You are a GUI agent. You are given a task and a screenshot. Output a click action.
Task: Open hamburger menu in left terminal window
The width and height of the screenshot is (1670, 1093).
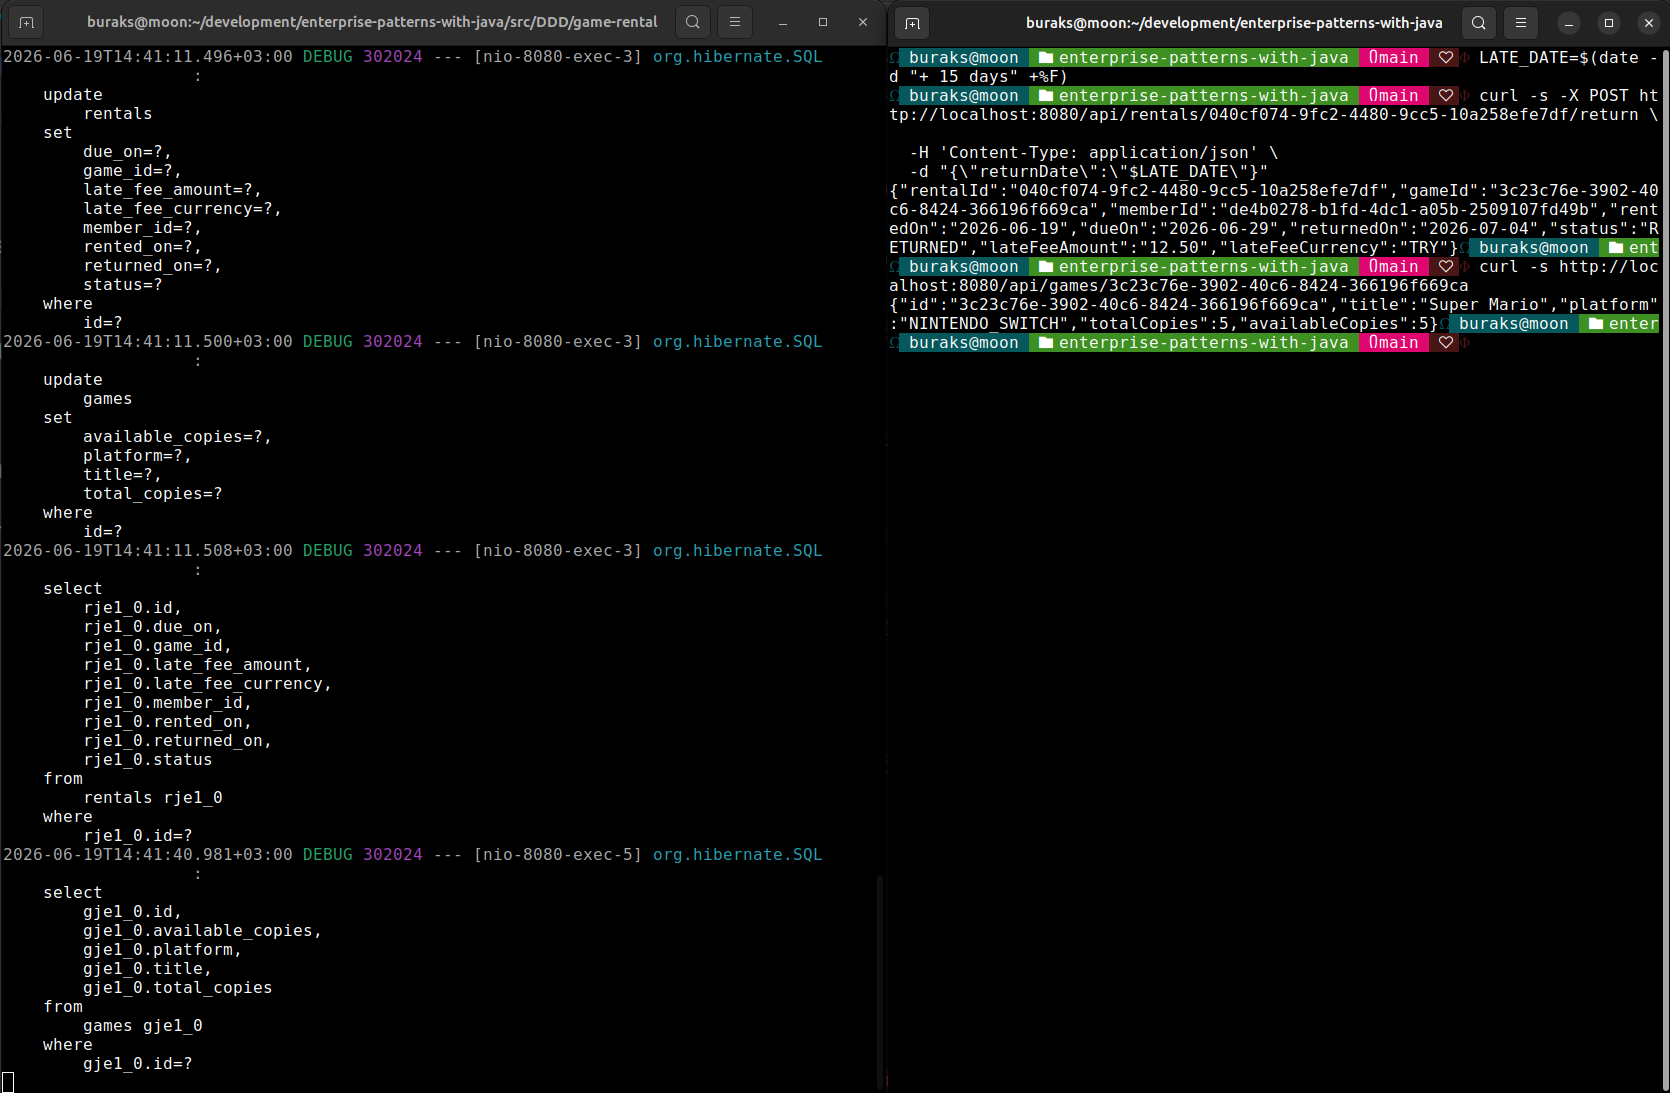[x=735, y=22]
